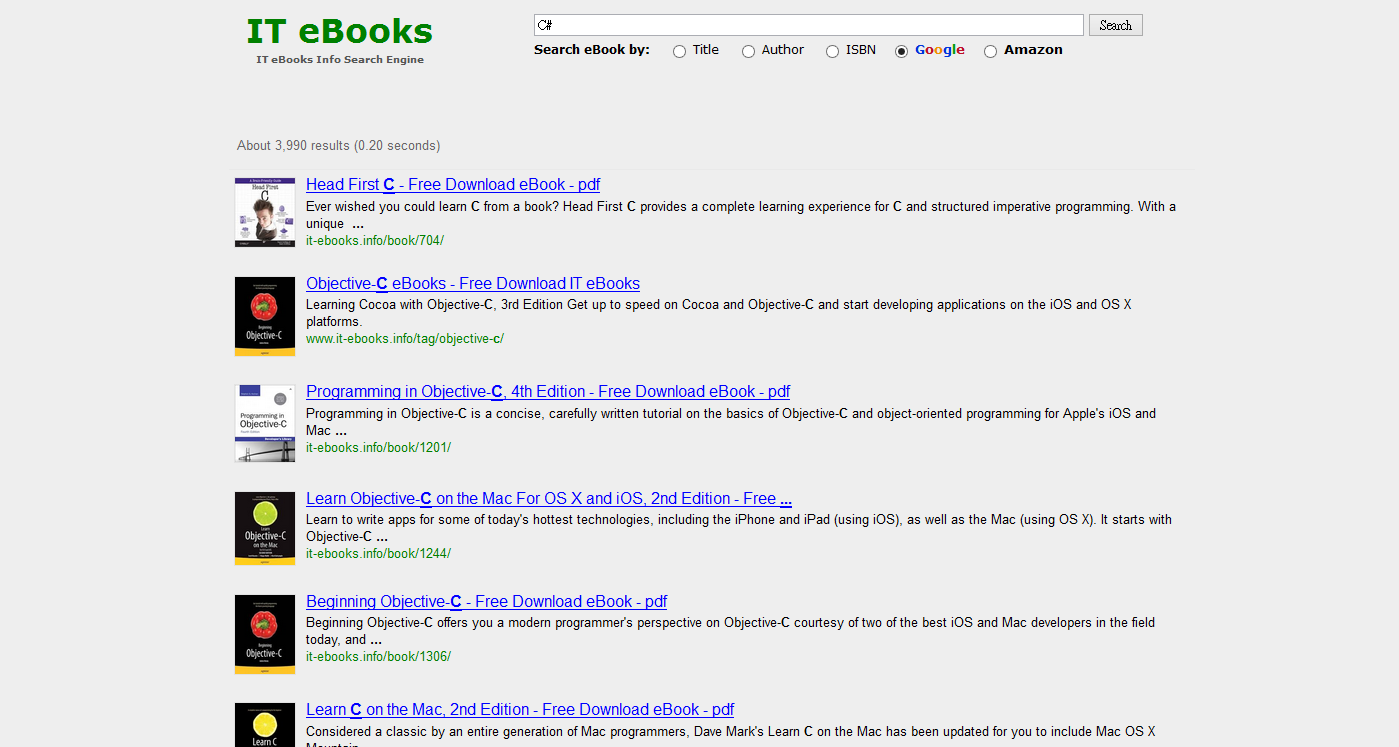
Task: Click the Learn Objective-C on the Mac cover
Action: 265,528
